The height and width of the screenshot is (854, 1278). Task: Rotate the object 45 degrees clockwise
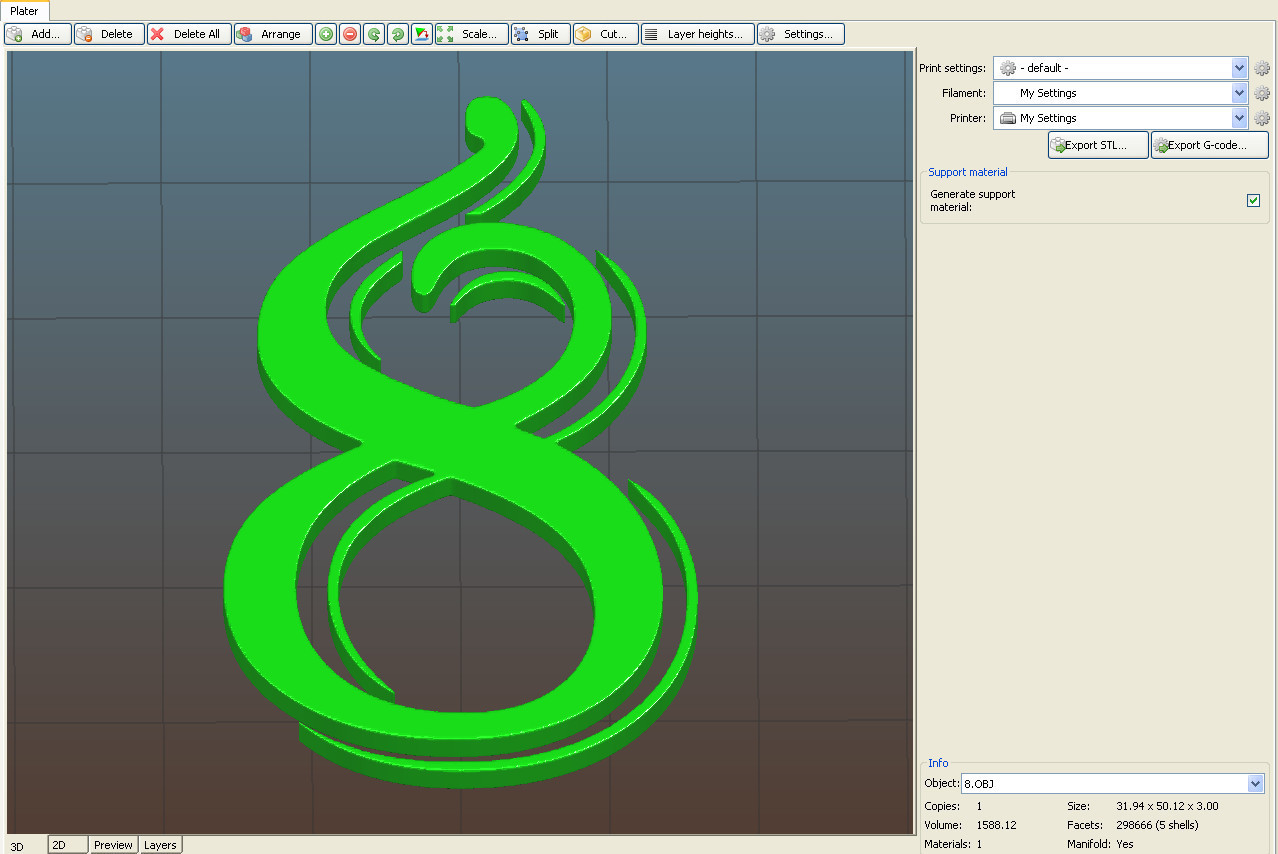pyautogui.click(x=397, y=33)
